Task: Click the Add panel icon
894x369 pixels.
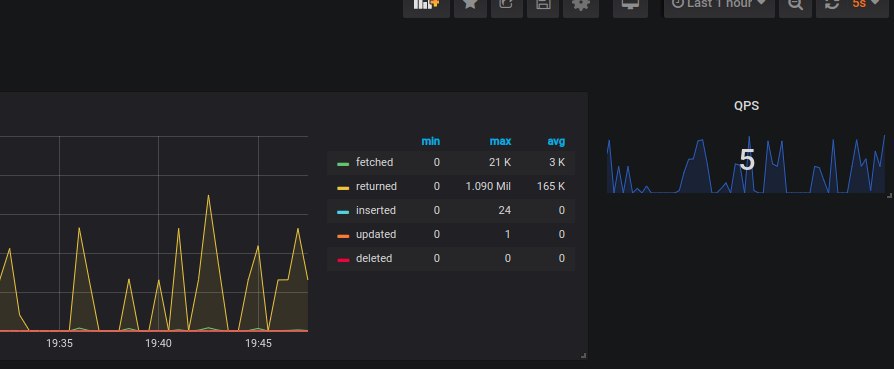Action: [x=426, y=6]
